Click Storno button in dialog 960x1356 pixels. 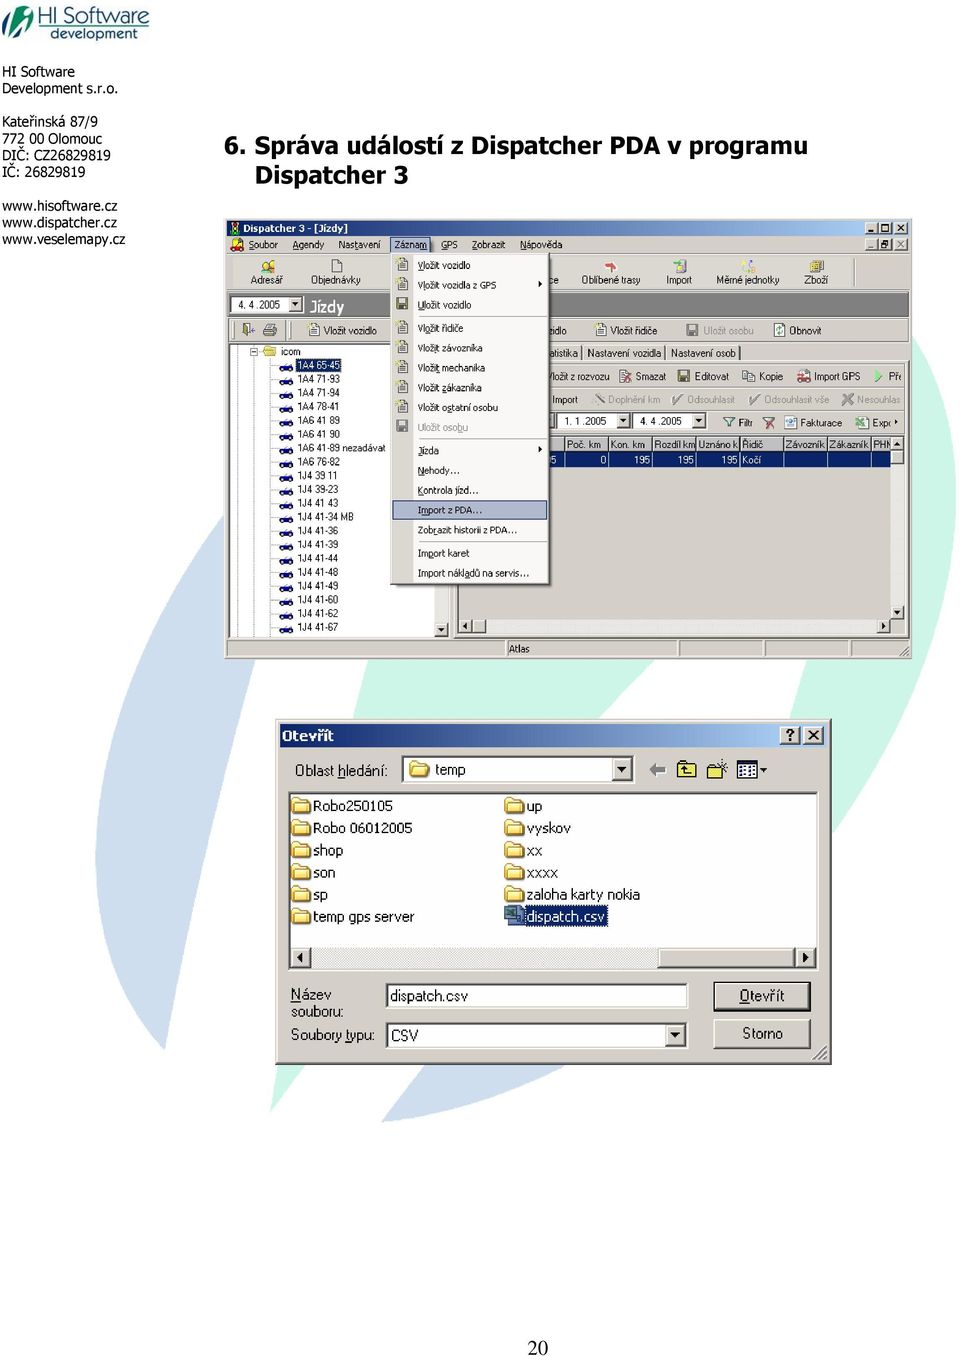tap(762, 1034)
